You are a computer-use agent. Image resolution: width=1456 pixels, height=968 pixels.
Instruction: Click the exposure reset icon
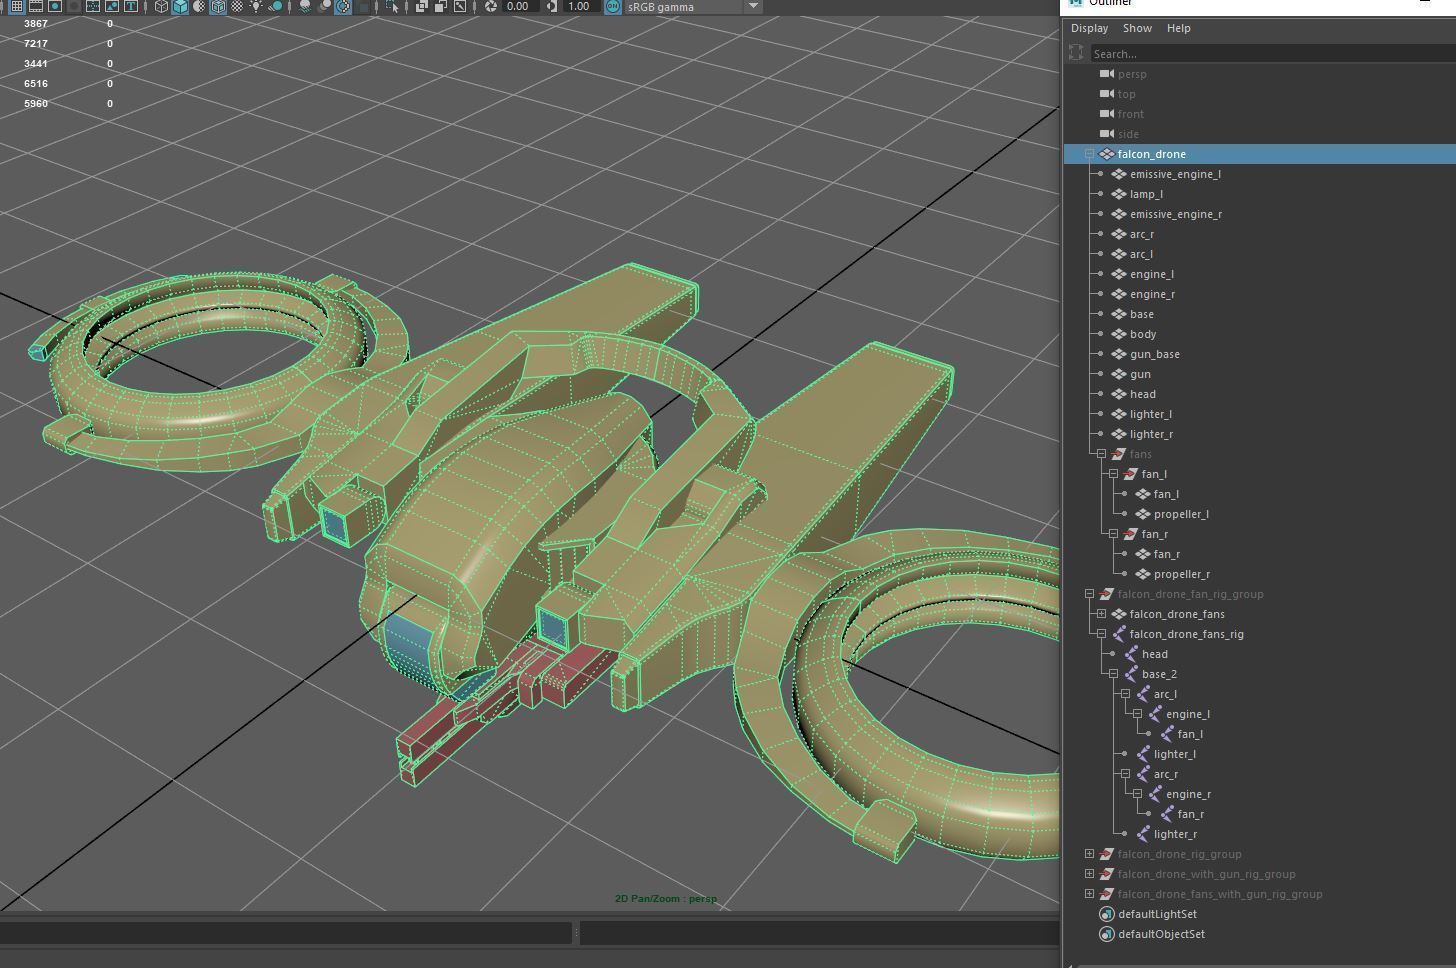click(x=490, y=6)
